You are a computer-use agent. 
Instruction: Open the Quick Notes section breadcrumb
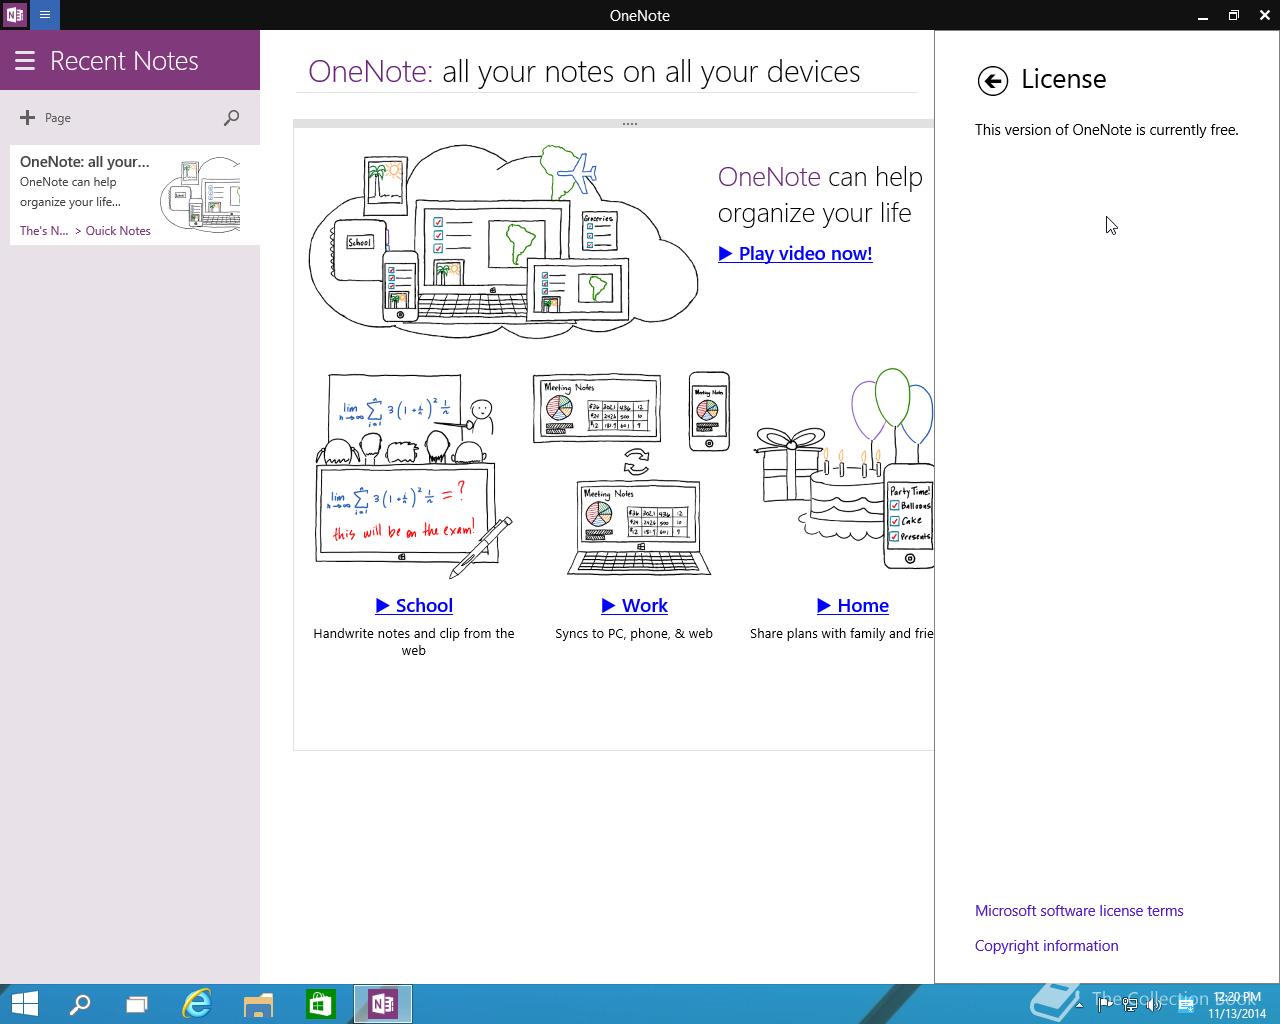(118, 231)
